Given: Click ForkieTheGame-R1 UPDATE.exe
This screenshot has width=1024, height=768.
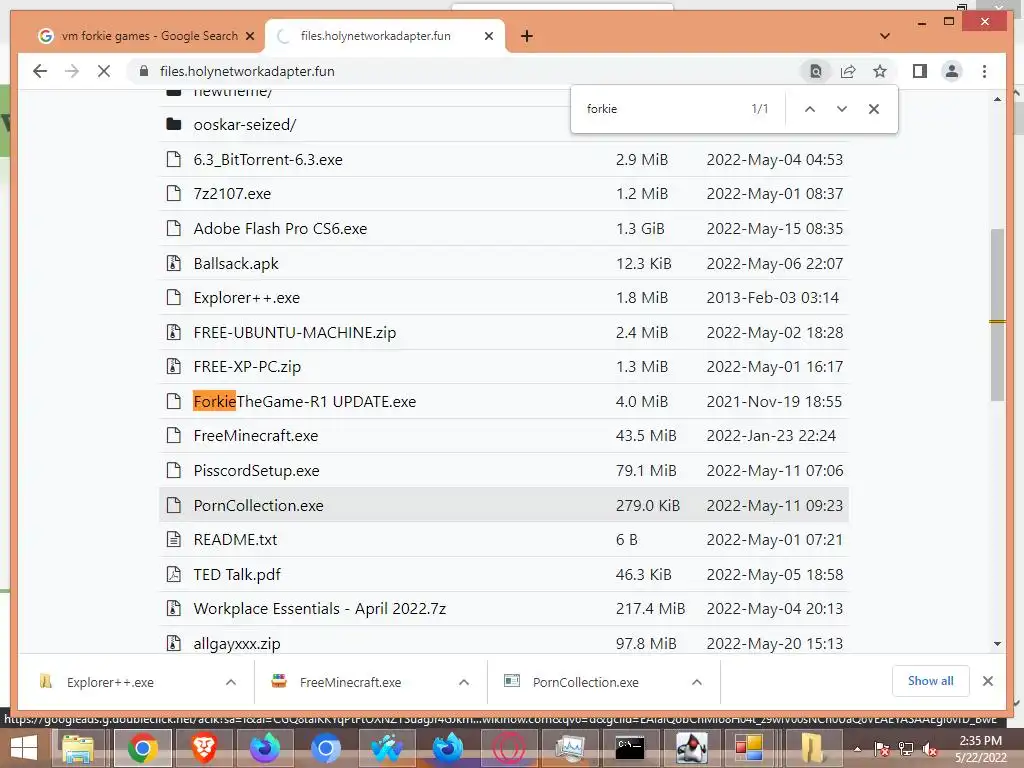Looking at the screenshot, I should tap(304, 402).
